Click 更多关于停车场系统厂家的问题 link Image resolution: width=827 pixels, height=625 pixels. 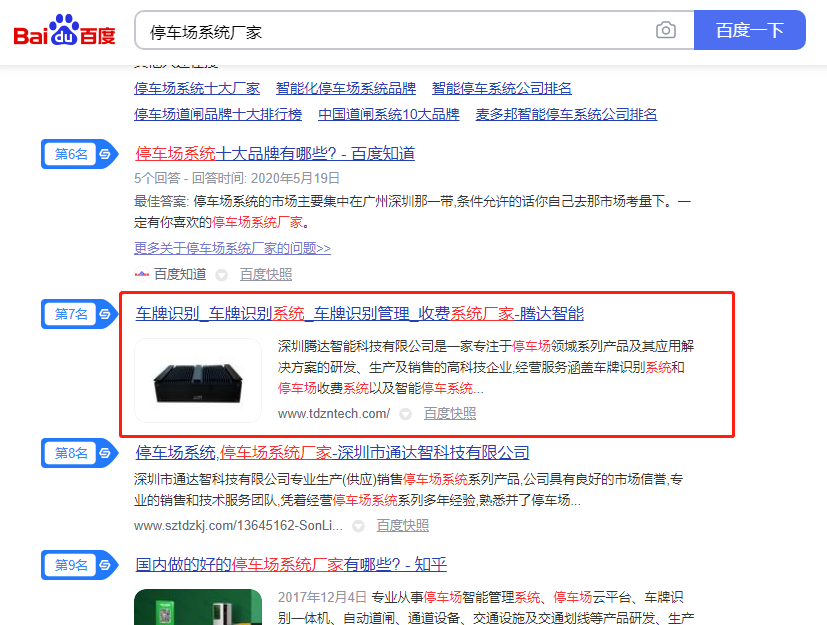point(233,248)
